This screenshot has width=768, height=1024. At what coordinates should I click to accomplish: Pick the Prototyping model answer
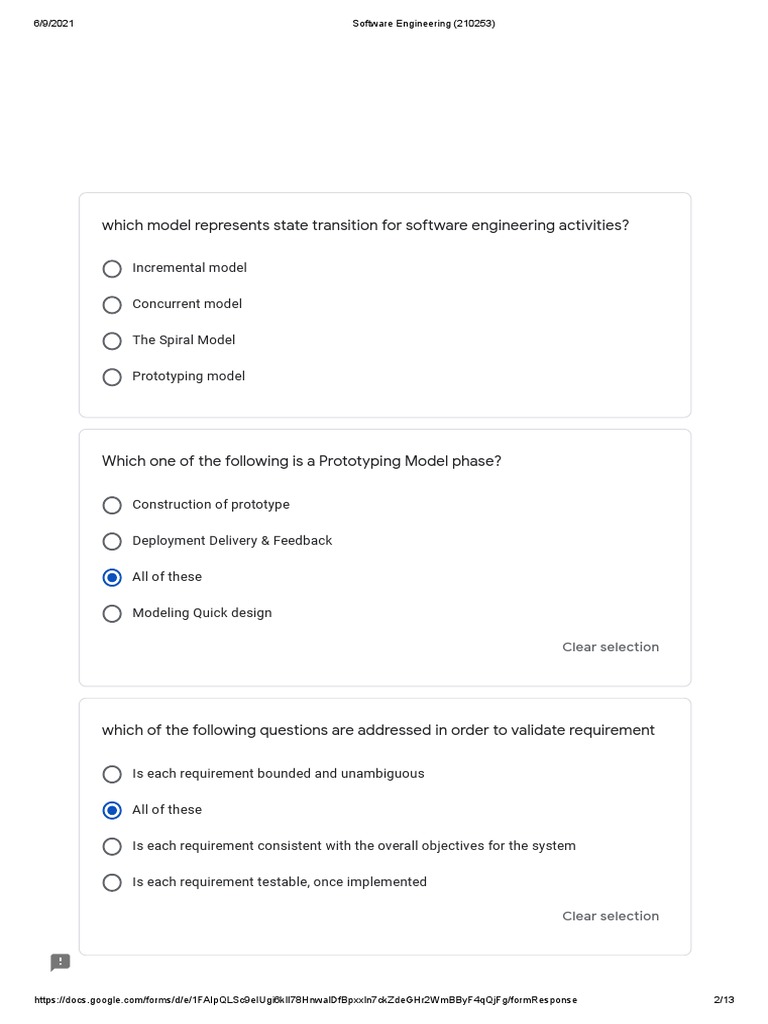click(112, 377)
